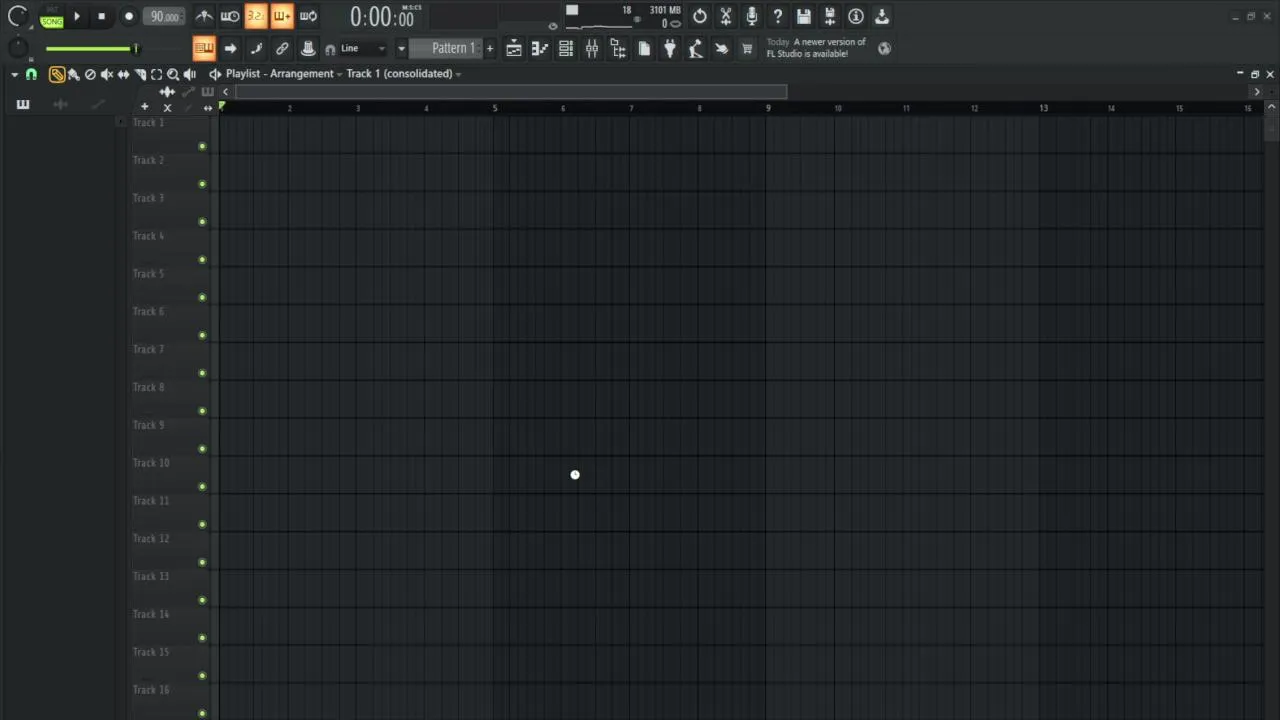The height and width of the screenshot is (720, 1280).
Task: Toggle wait for input before playing
Action: pyautogui.click(x=230, y=16)
